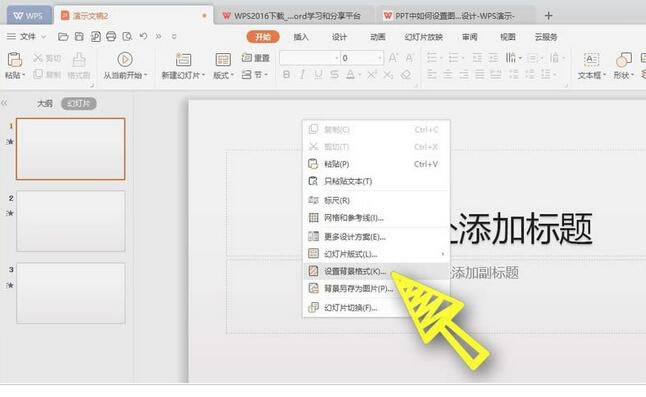Click the Open folder icon
This screenshot has width=646, height=397.
pos(63,37)
